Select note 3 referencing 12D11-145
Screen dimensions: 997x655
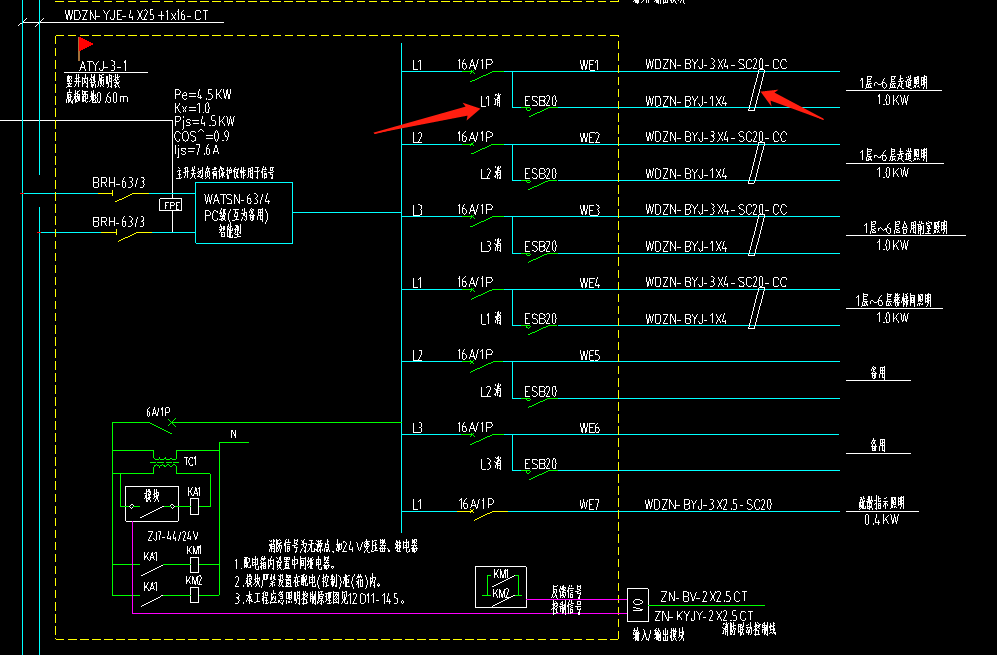click(x=320, y=598)
